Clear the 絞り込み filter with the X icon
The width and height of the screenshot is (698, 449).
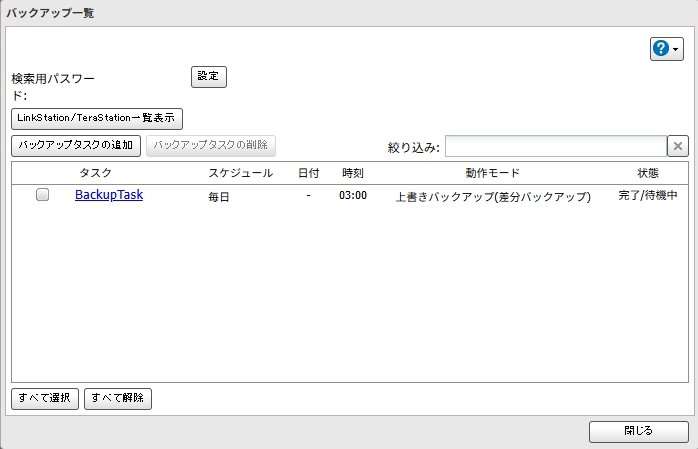[x=678, y=147]
